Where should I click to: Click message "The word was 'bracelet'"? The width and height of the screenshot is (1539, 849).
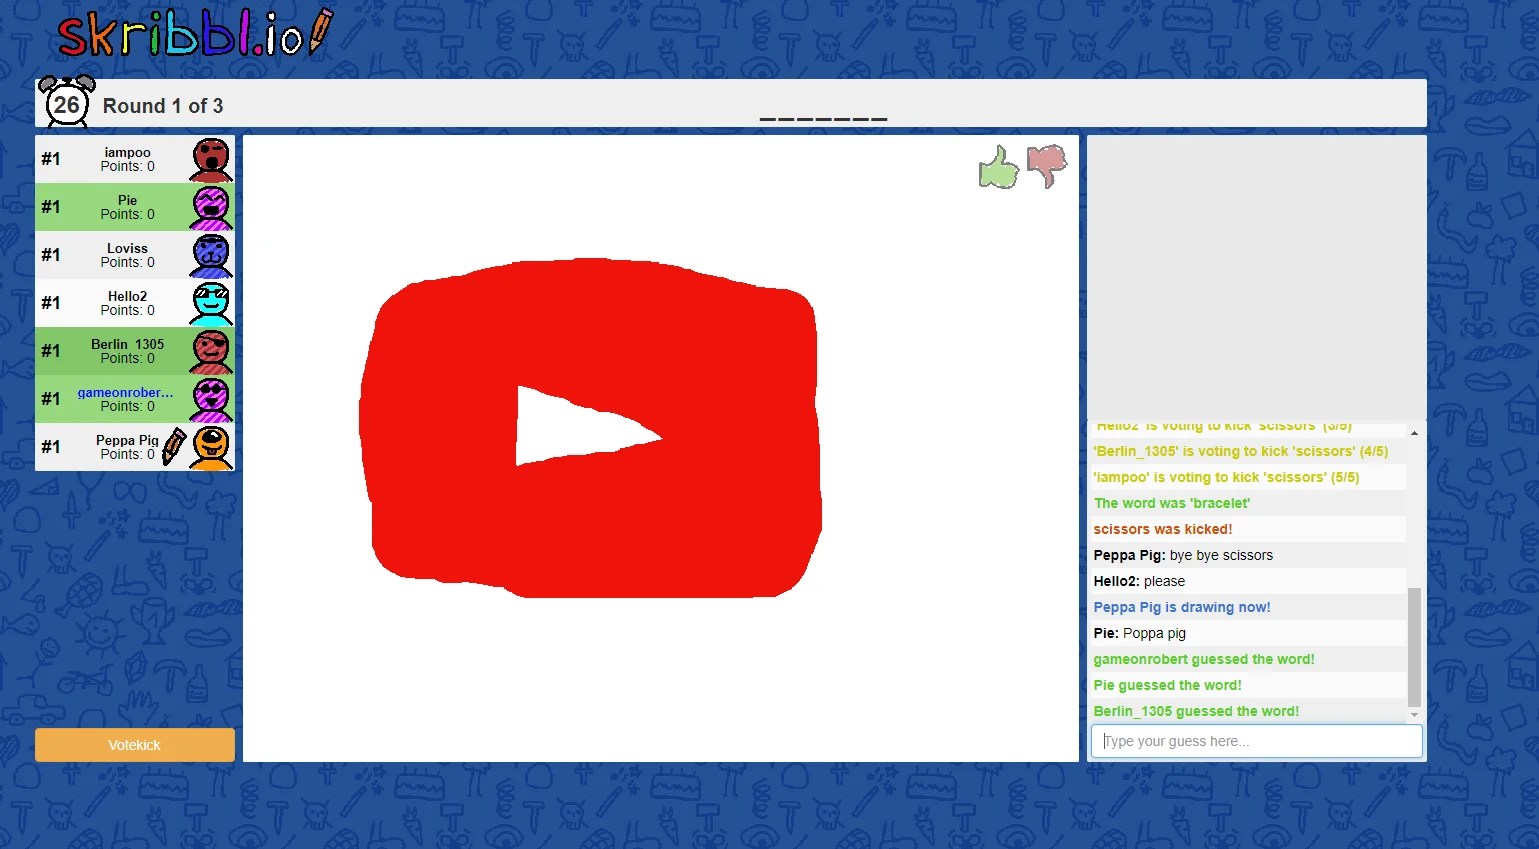pos(1171,503)
